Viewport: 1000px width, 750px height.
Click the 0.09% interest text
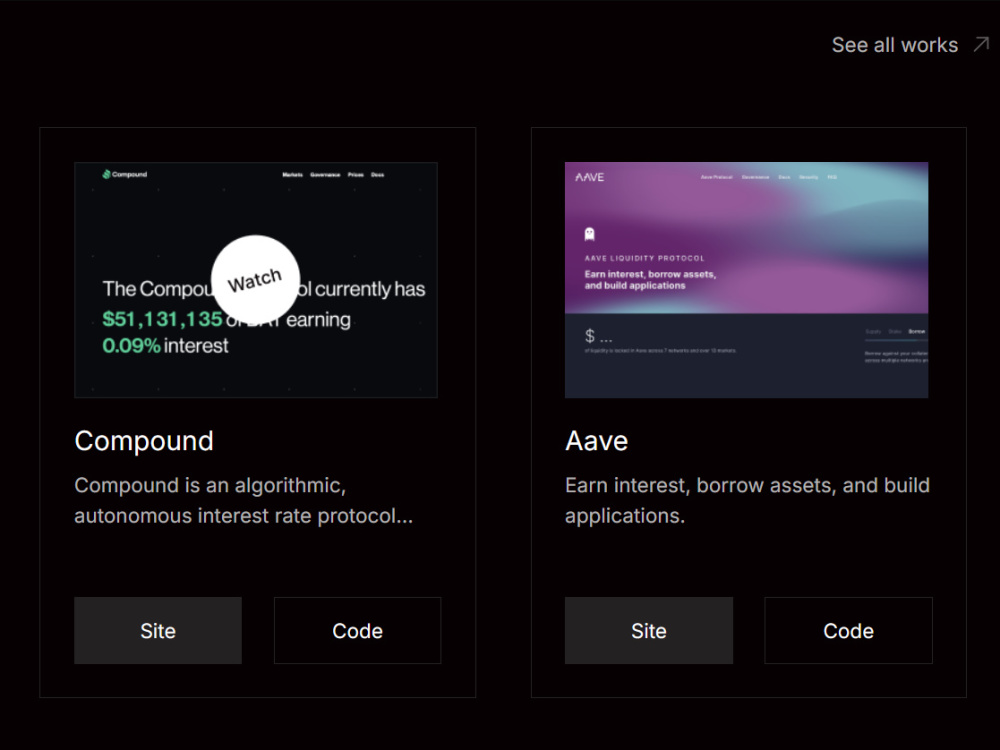point(165,346)
